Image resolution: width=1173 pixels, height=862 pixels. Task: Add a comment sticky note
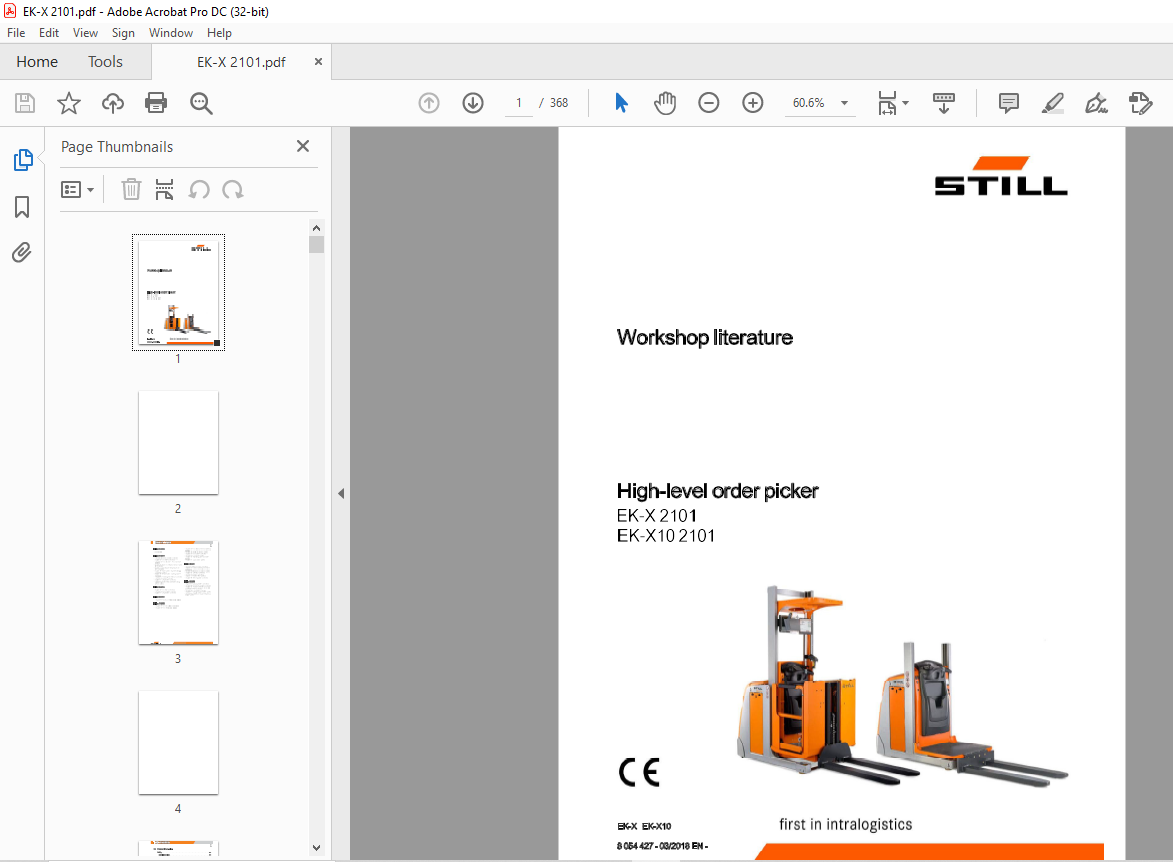click(1008, 103)
